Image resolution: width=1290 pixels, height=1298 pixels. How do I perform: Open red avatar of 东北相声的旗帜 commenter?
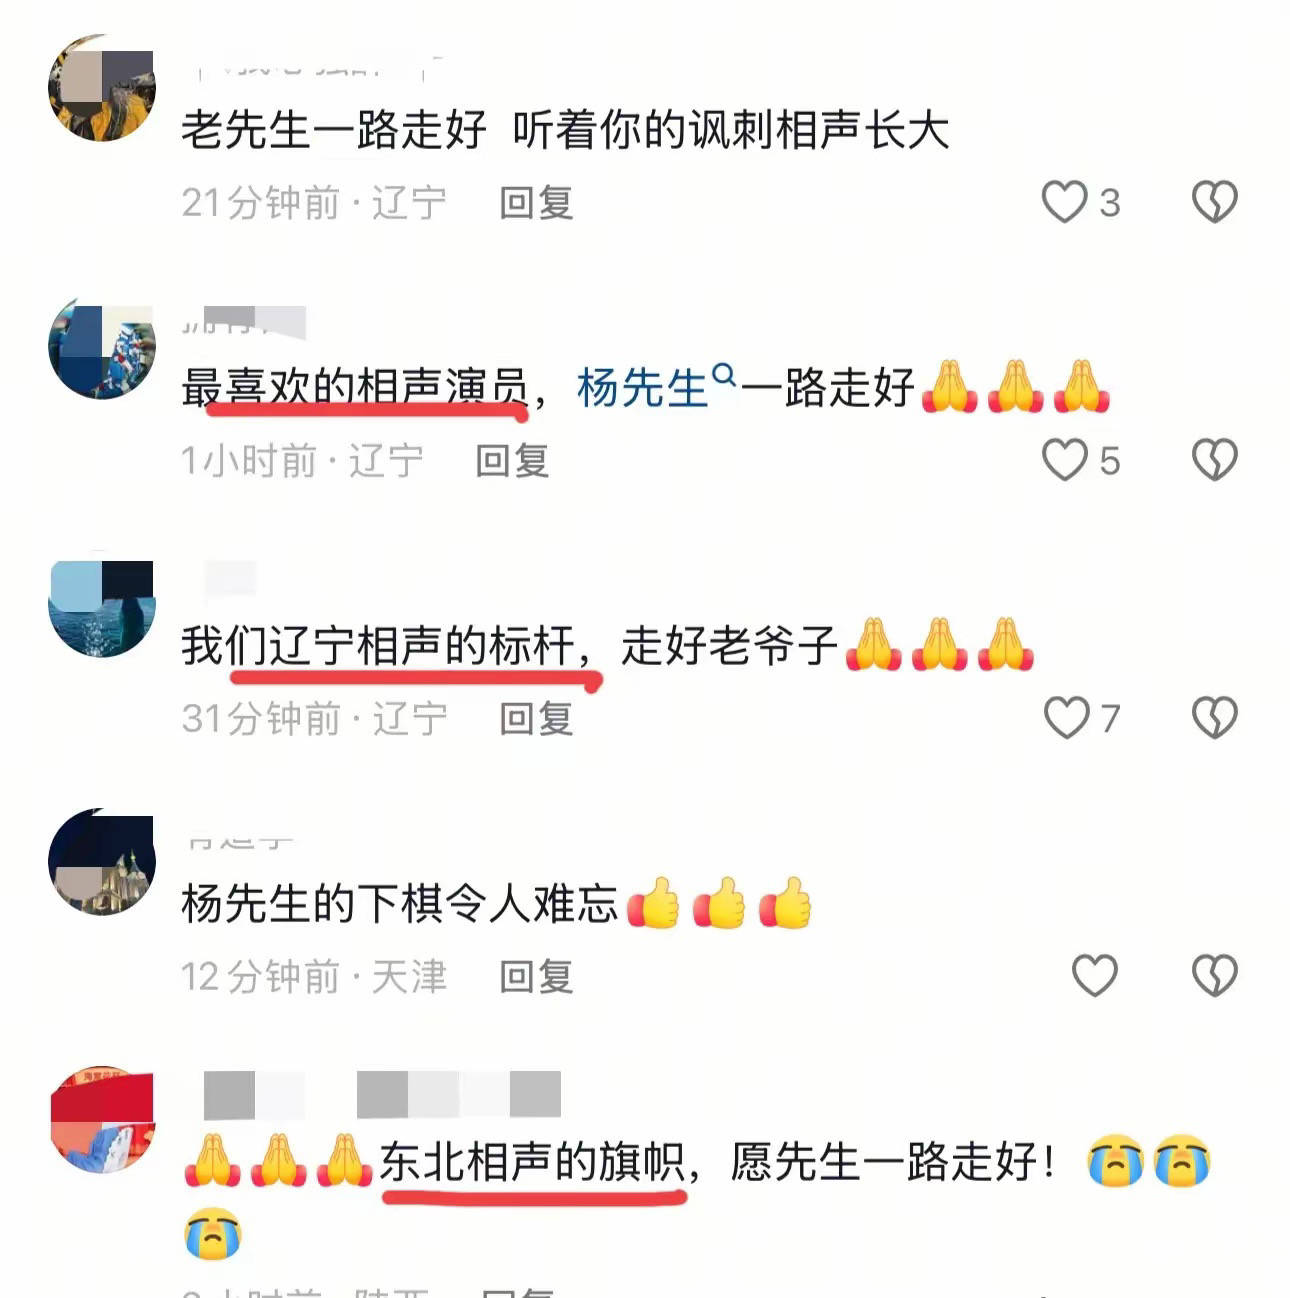pyautogui.click(x=101, y=1120)
